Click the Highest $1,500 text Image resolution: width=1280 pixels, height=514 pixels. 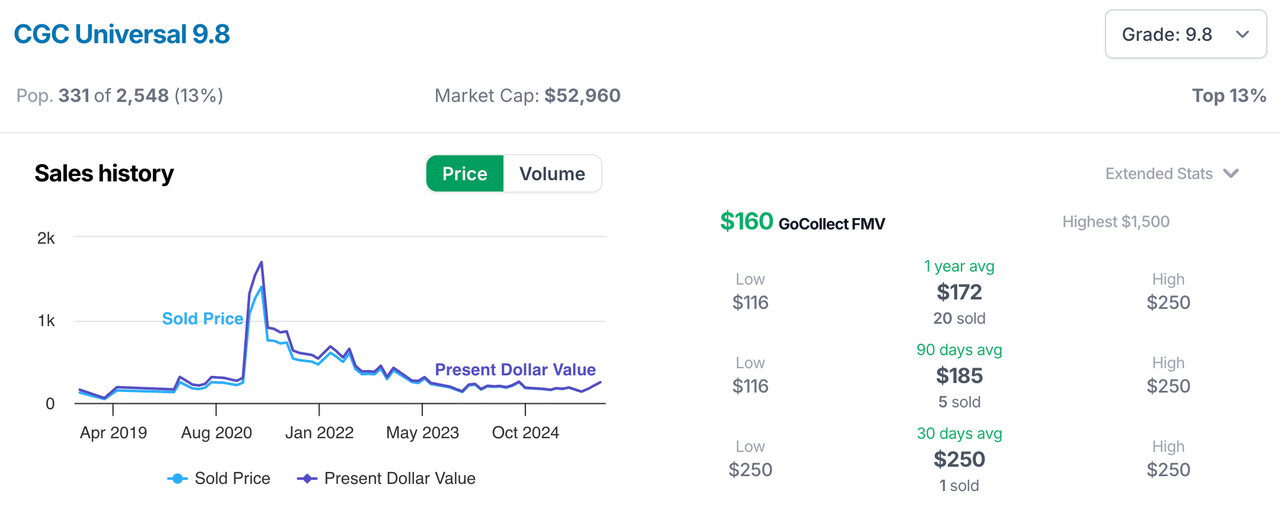click(x=1115, y=222)
